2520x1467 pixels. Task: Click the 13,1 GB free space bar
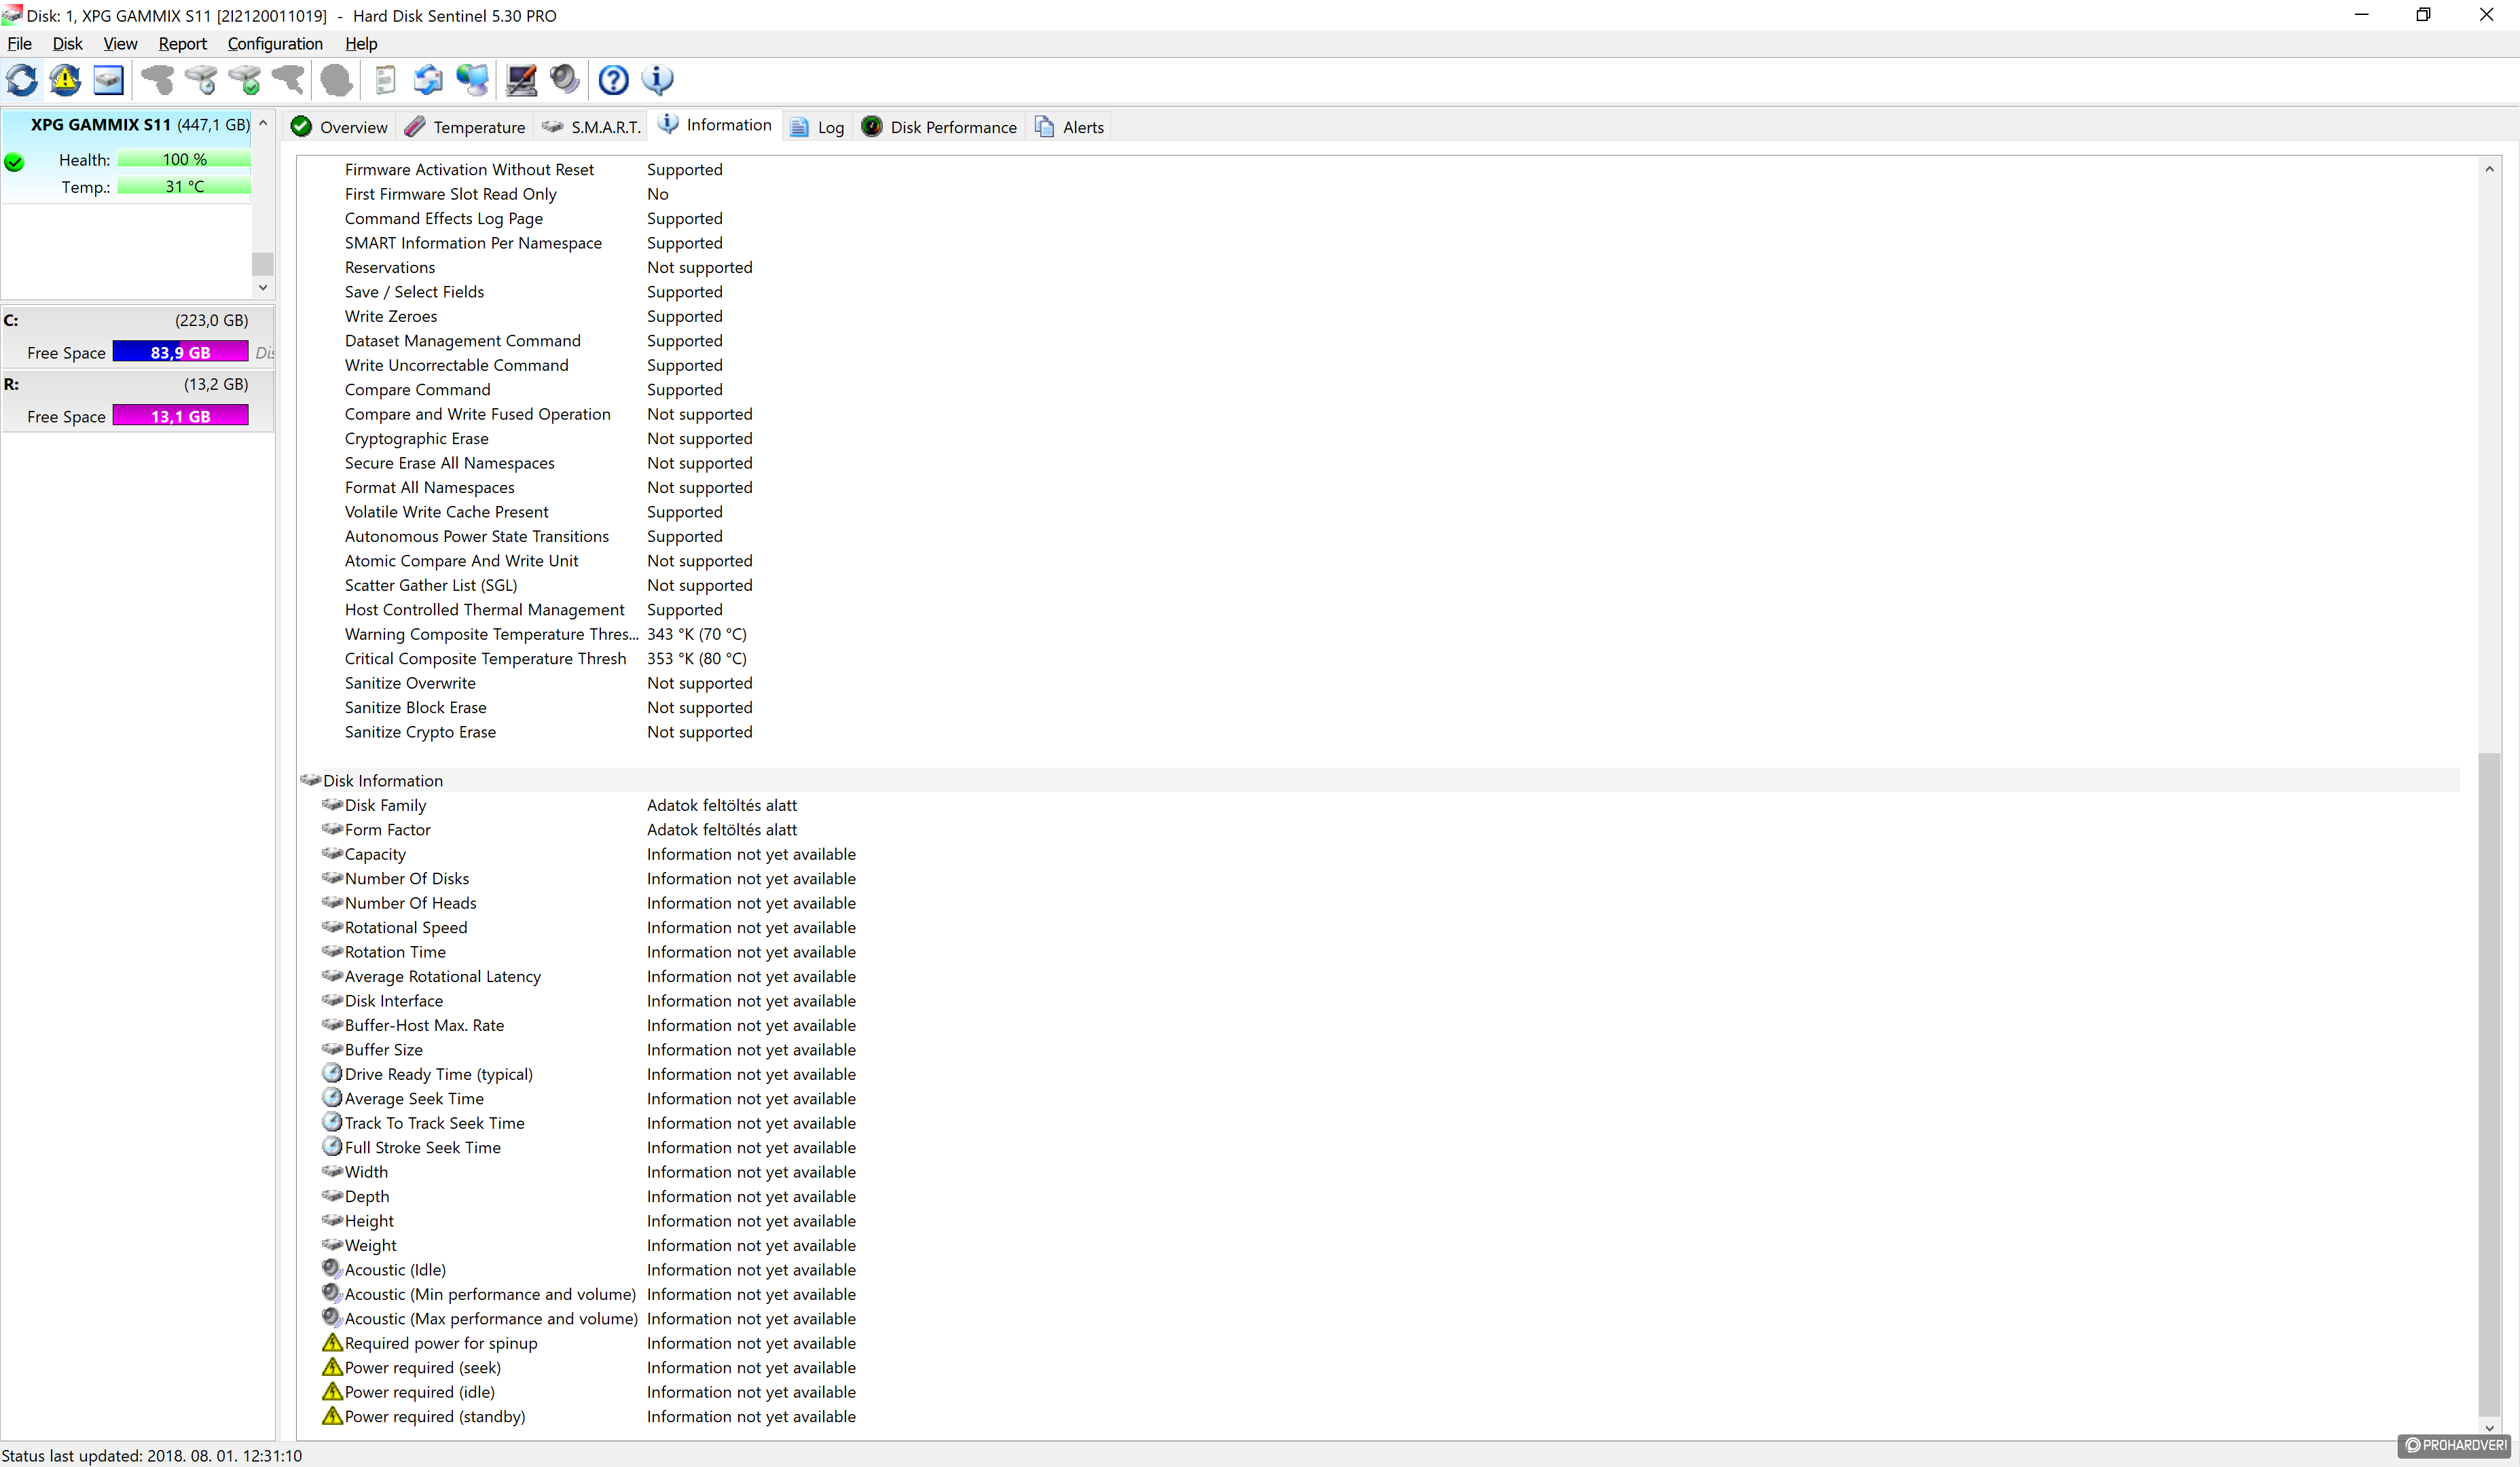pyautogui.click(x=180, y=416)
